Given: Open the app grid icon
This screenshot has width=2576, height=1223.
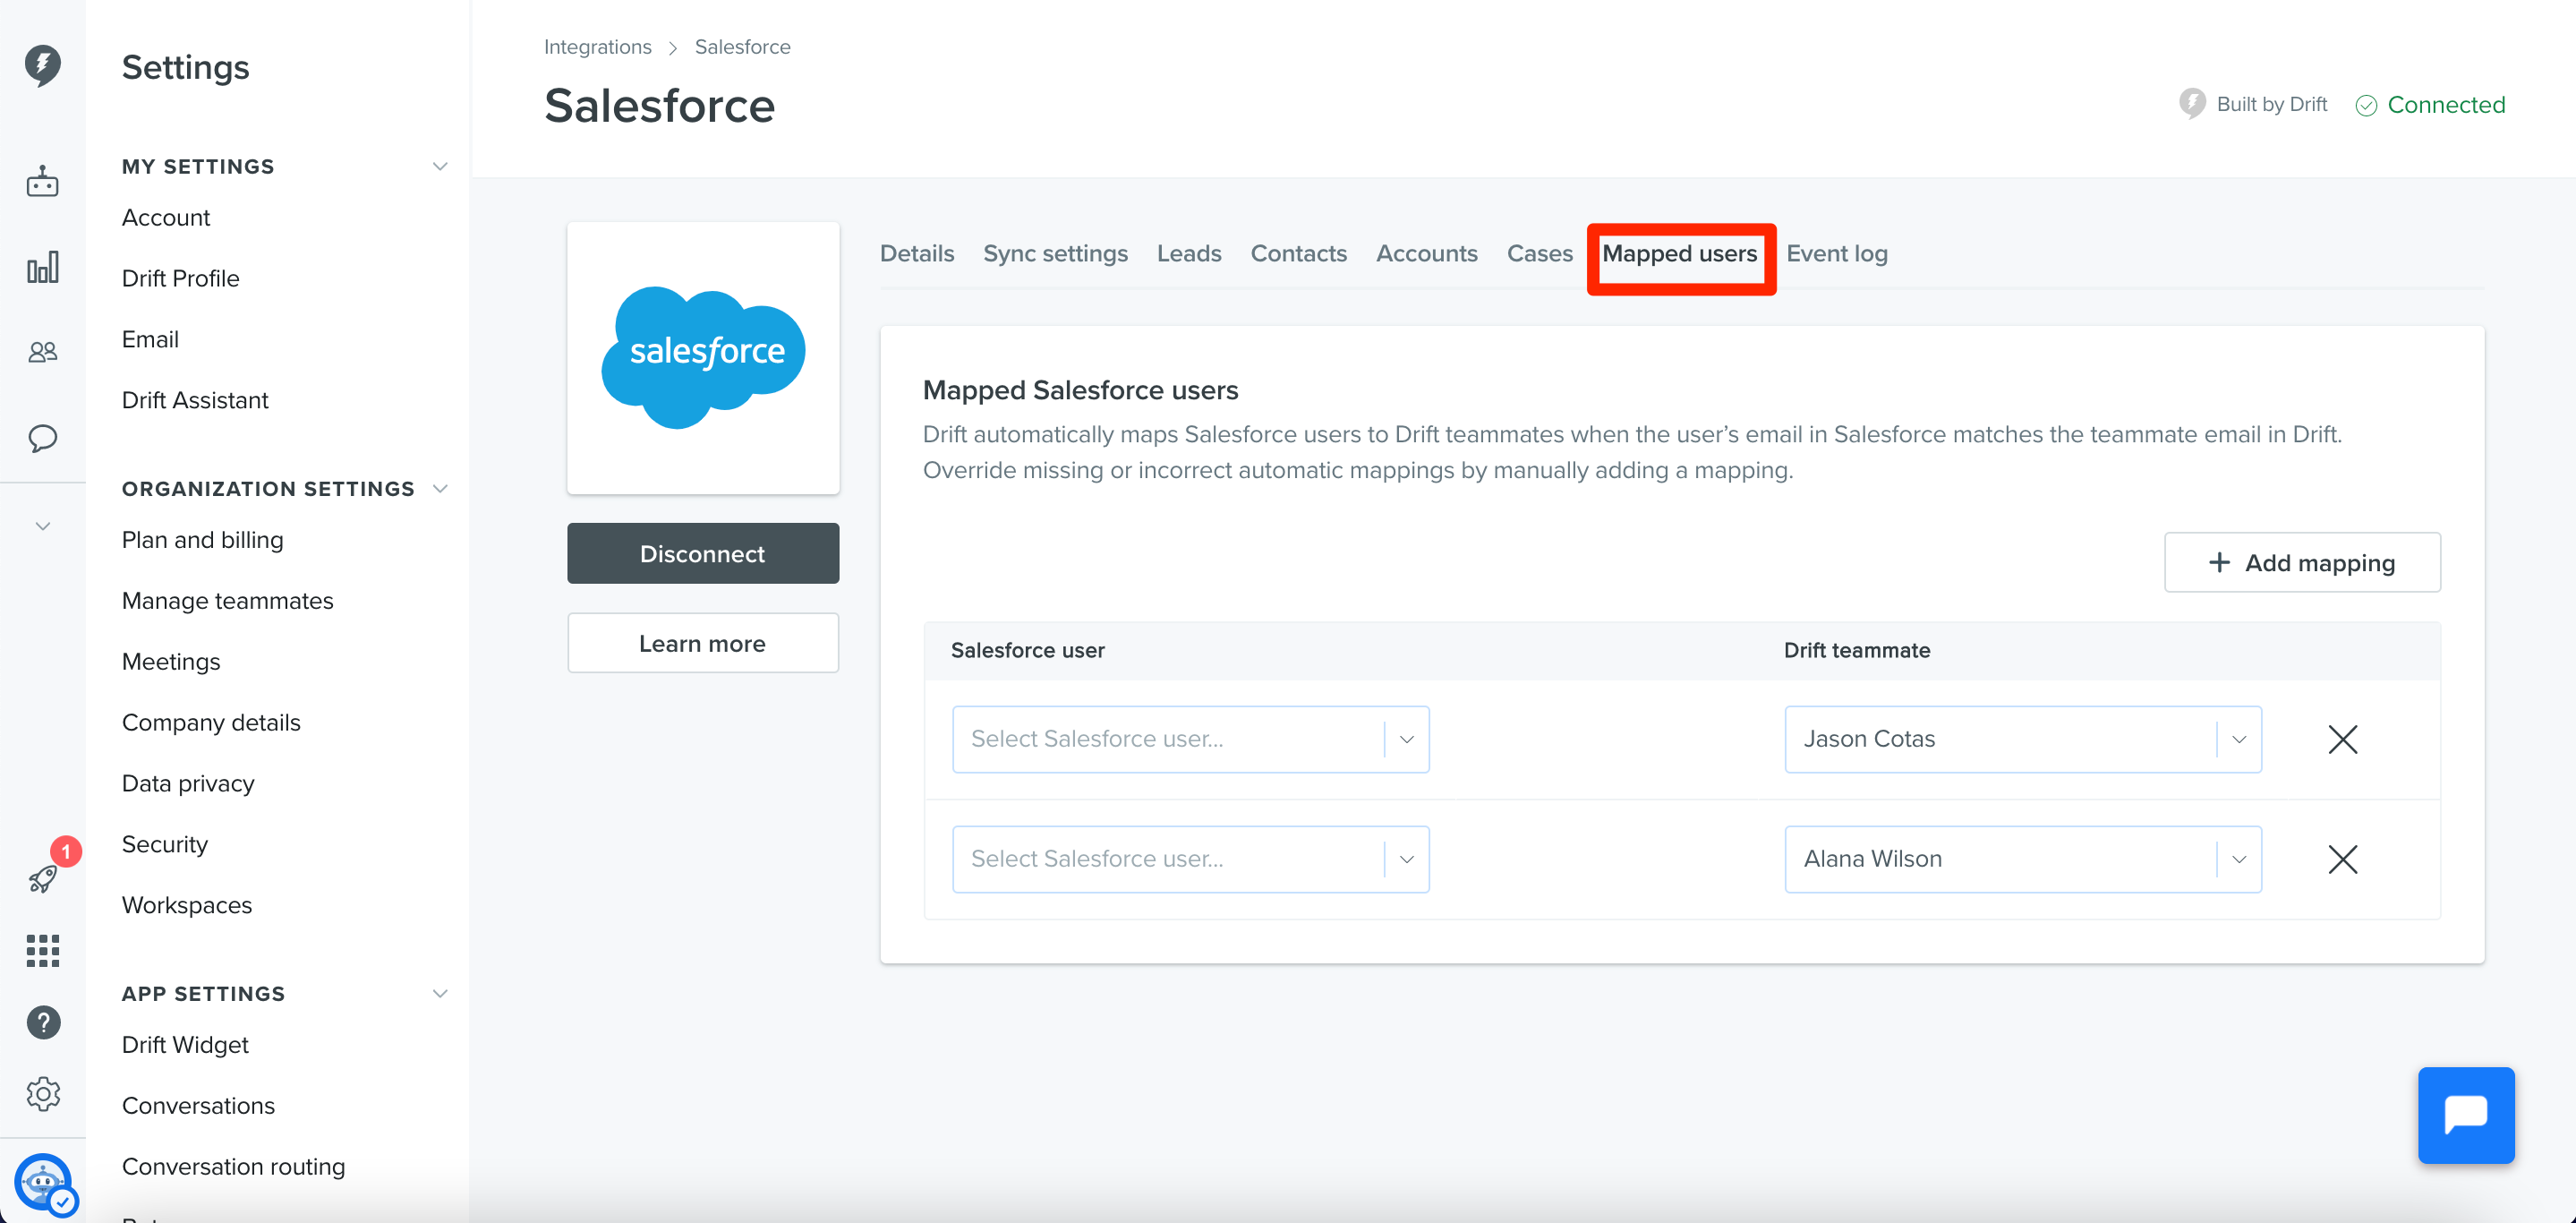Looking at the screenshot, I should [42, 950].
